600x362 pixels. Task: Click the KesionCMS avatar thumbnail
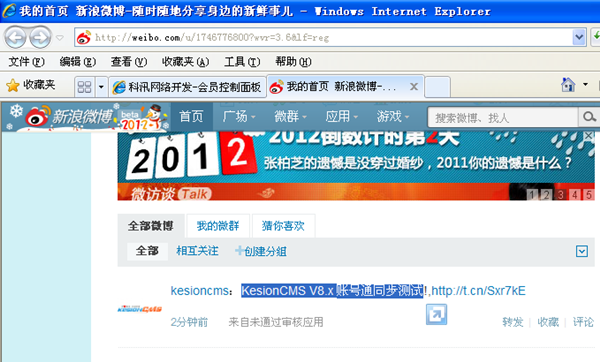(x=140, y=309)
